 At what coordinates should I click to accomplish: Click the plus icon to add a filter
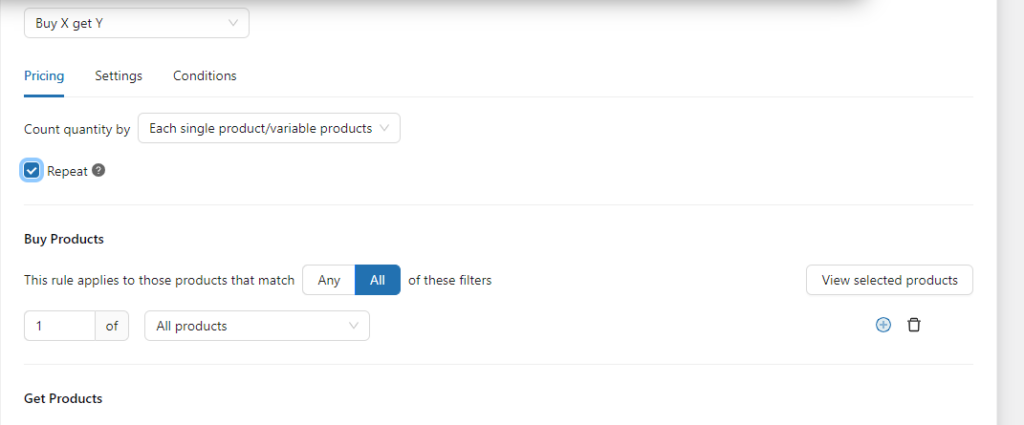pyautogui.click(x=883, y=325)
